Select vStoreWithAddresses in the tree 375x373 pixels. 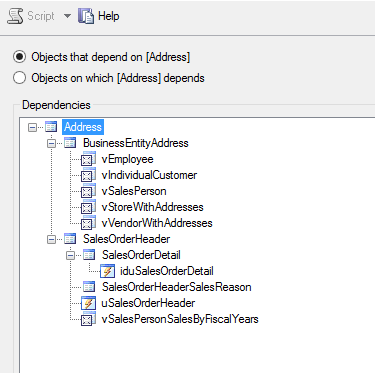pyautogui.click(x=152, y=207)
